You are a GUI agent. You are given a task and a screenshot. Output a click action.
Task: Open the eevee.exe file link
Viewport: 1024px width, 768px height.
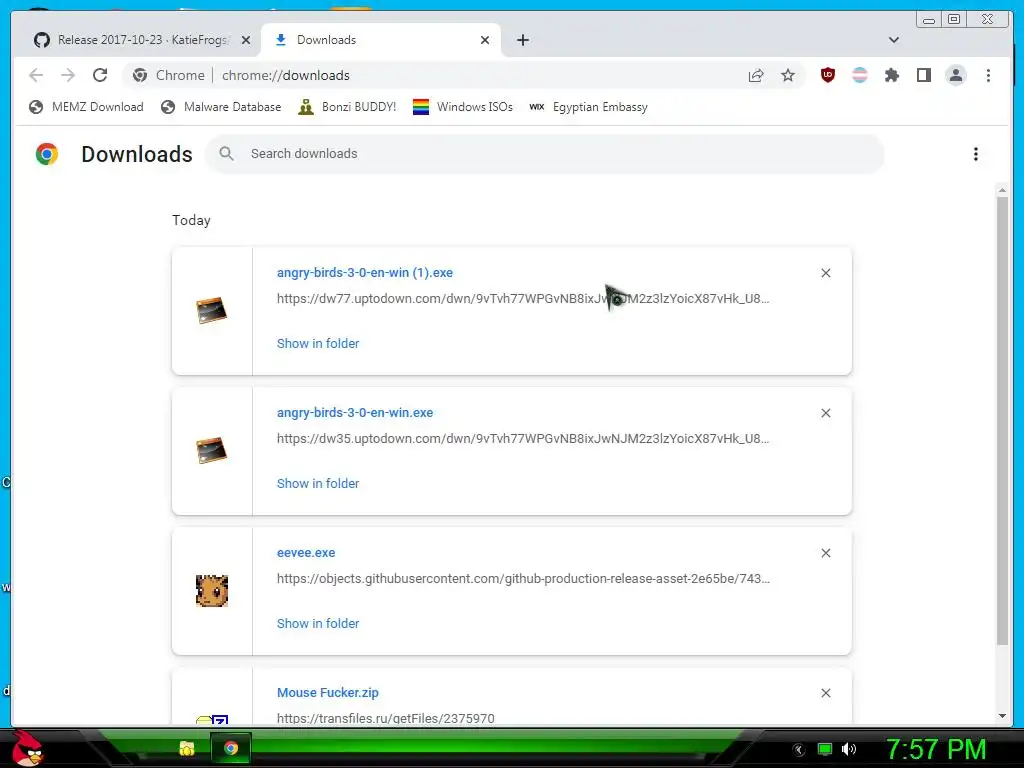(306, 552)
